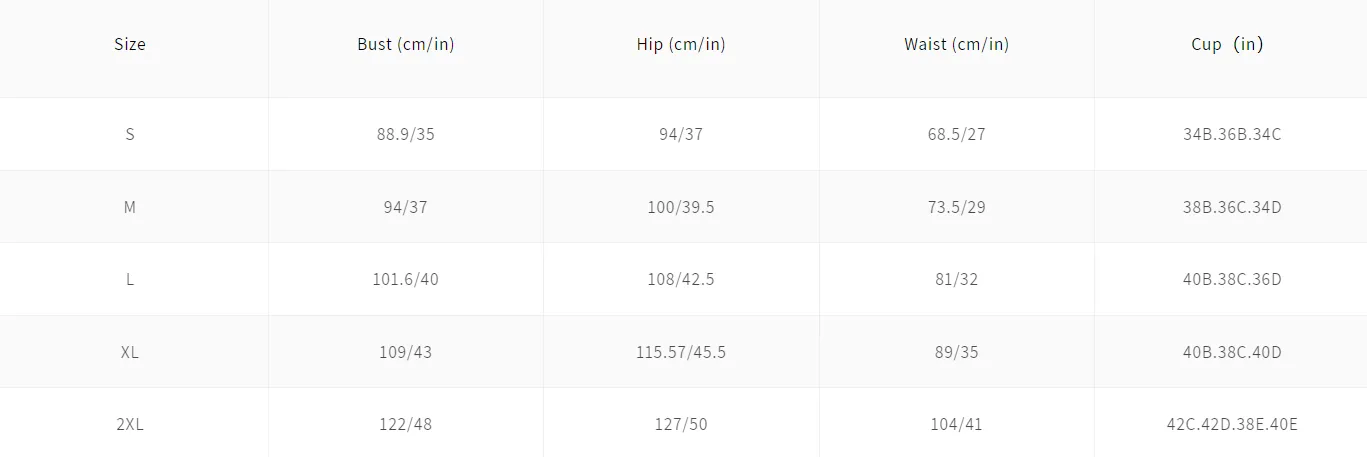Viewport: 1367px width, 457px height.
Task: Click cup value 34B.36B.34C
Action: (1231, 134)
